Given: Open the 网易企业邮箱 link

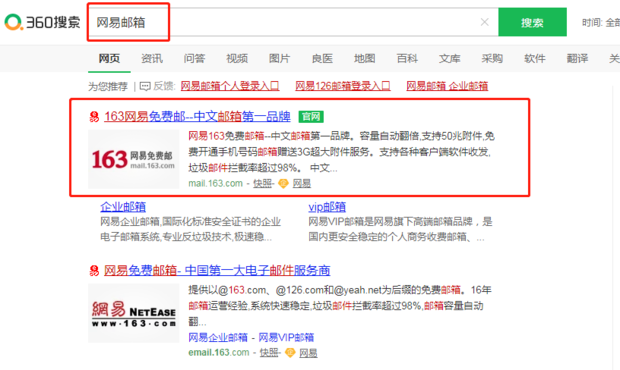Looking at the screenshot, I should pyautogui.click(x=218, y=337).
